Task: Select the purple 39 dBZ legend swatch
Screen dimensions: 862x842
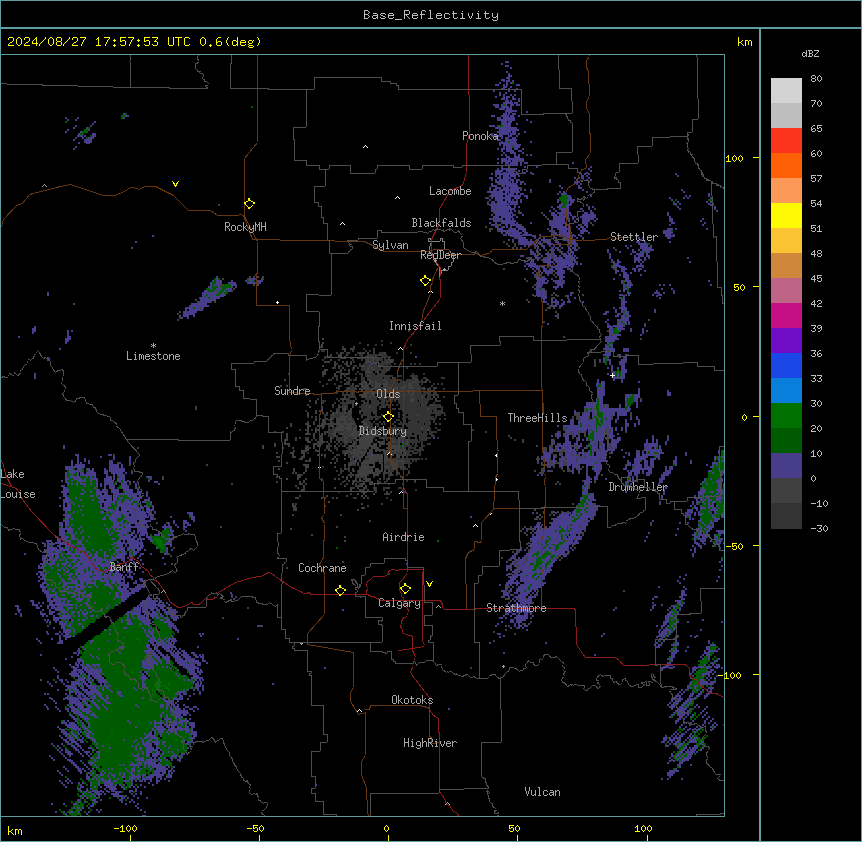Action: click(x=786, y=341)
